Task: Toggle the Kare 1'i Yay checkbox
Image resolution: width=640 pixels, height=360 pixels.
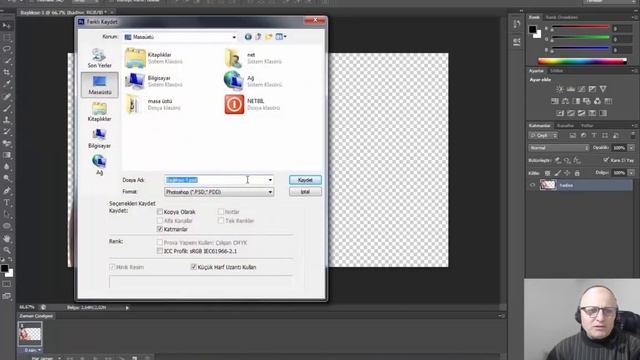Action: [606, 160]
